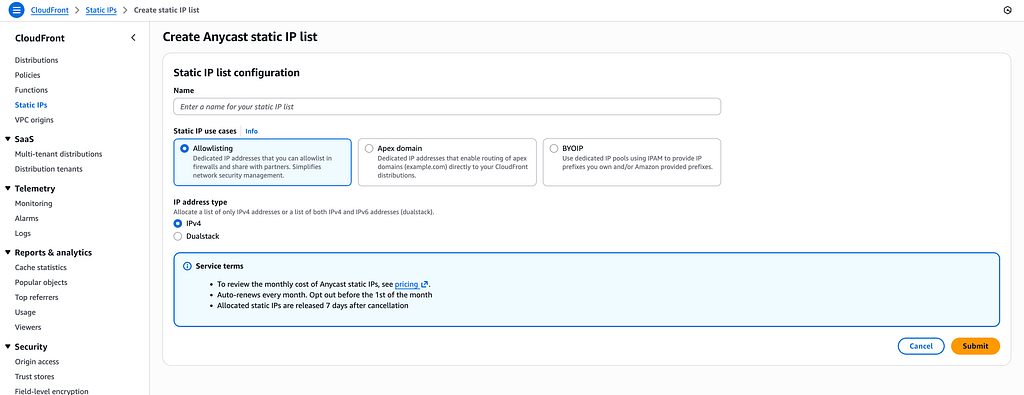This screenshot has height=395, width=1024.
Task: Focus the static IP list Name field
Action: click(x=447, y=106)
